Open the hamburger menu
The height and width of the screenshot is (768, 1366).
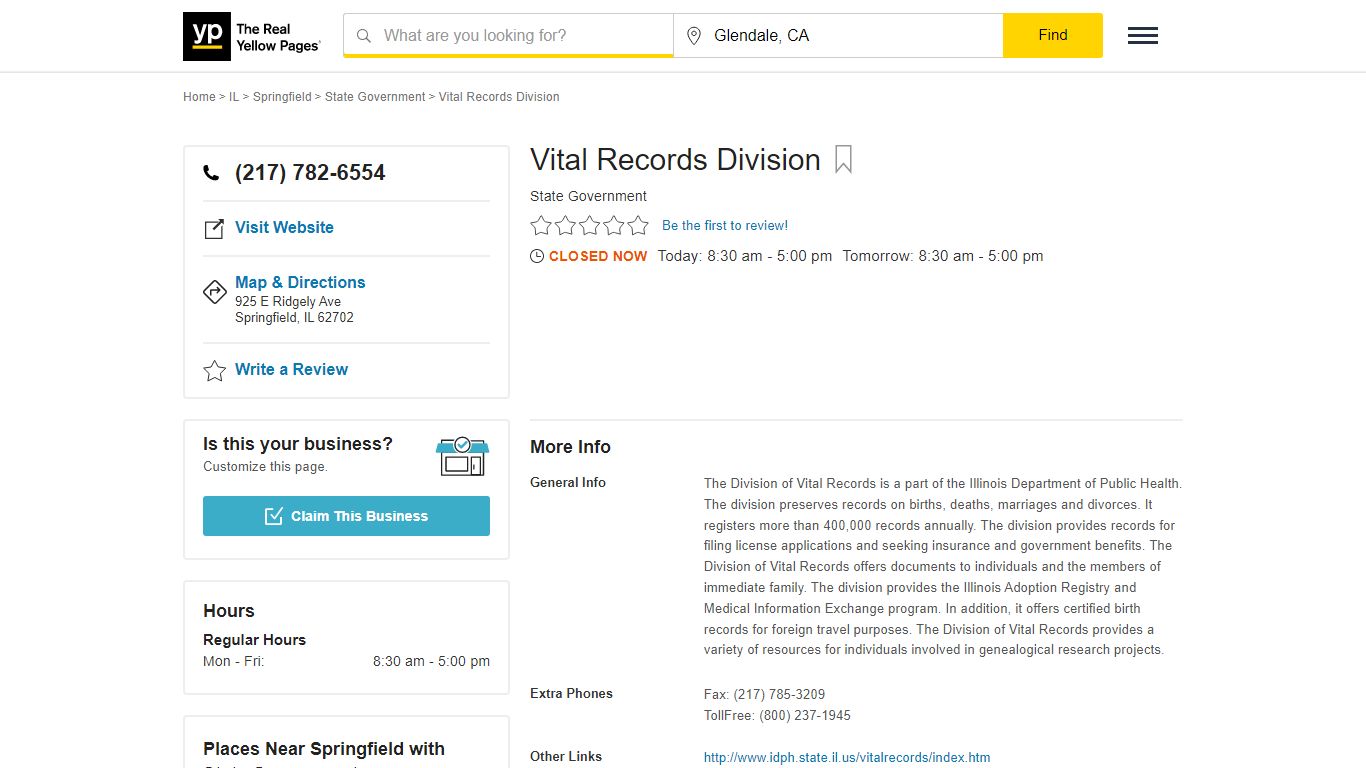(x=1143, y=36)
